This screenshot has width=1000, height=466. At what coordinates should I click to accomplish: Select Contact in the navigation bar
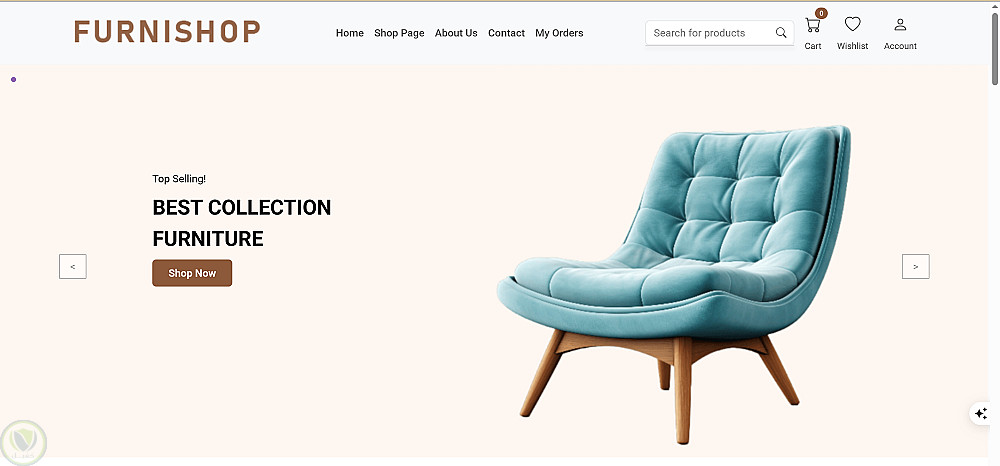(506, 33)
